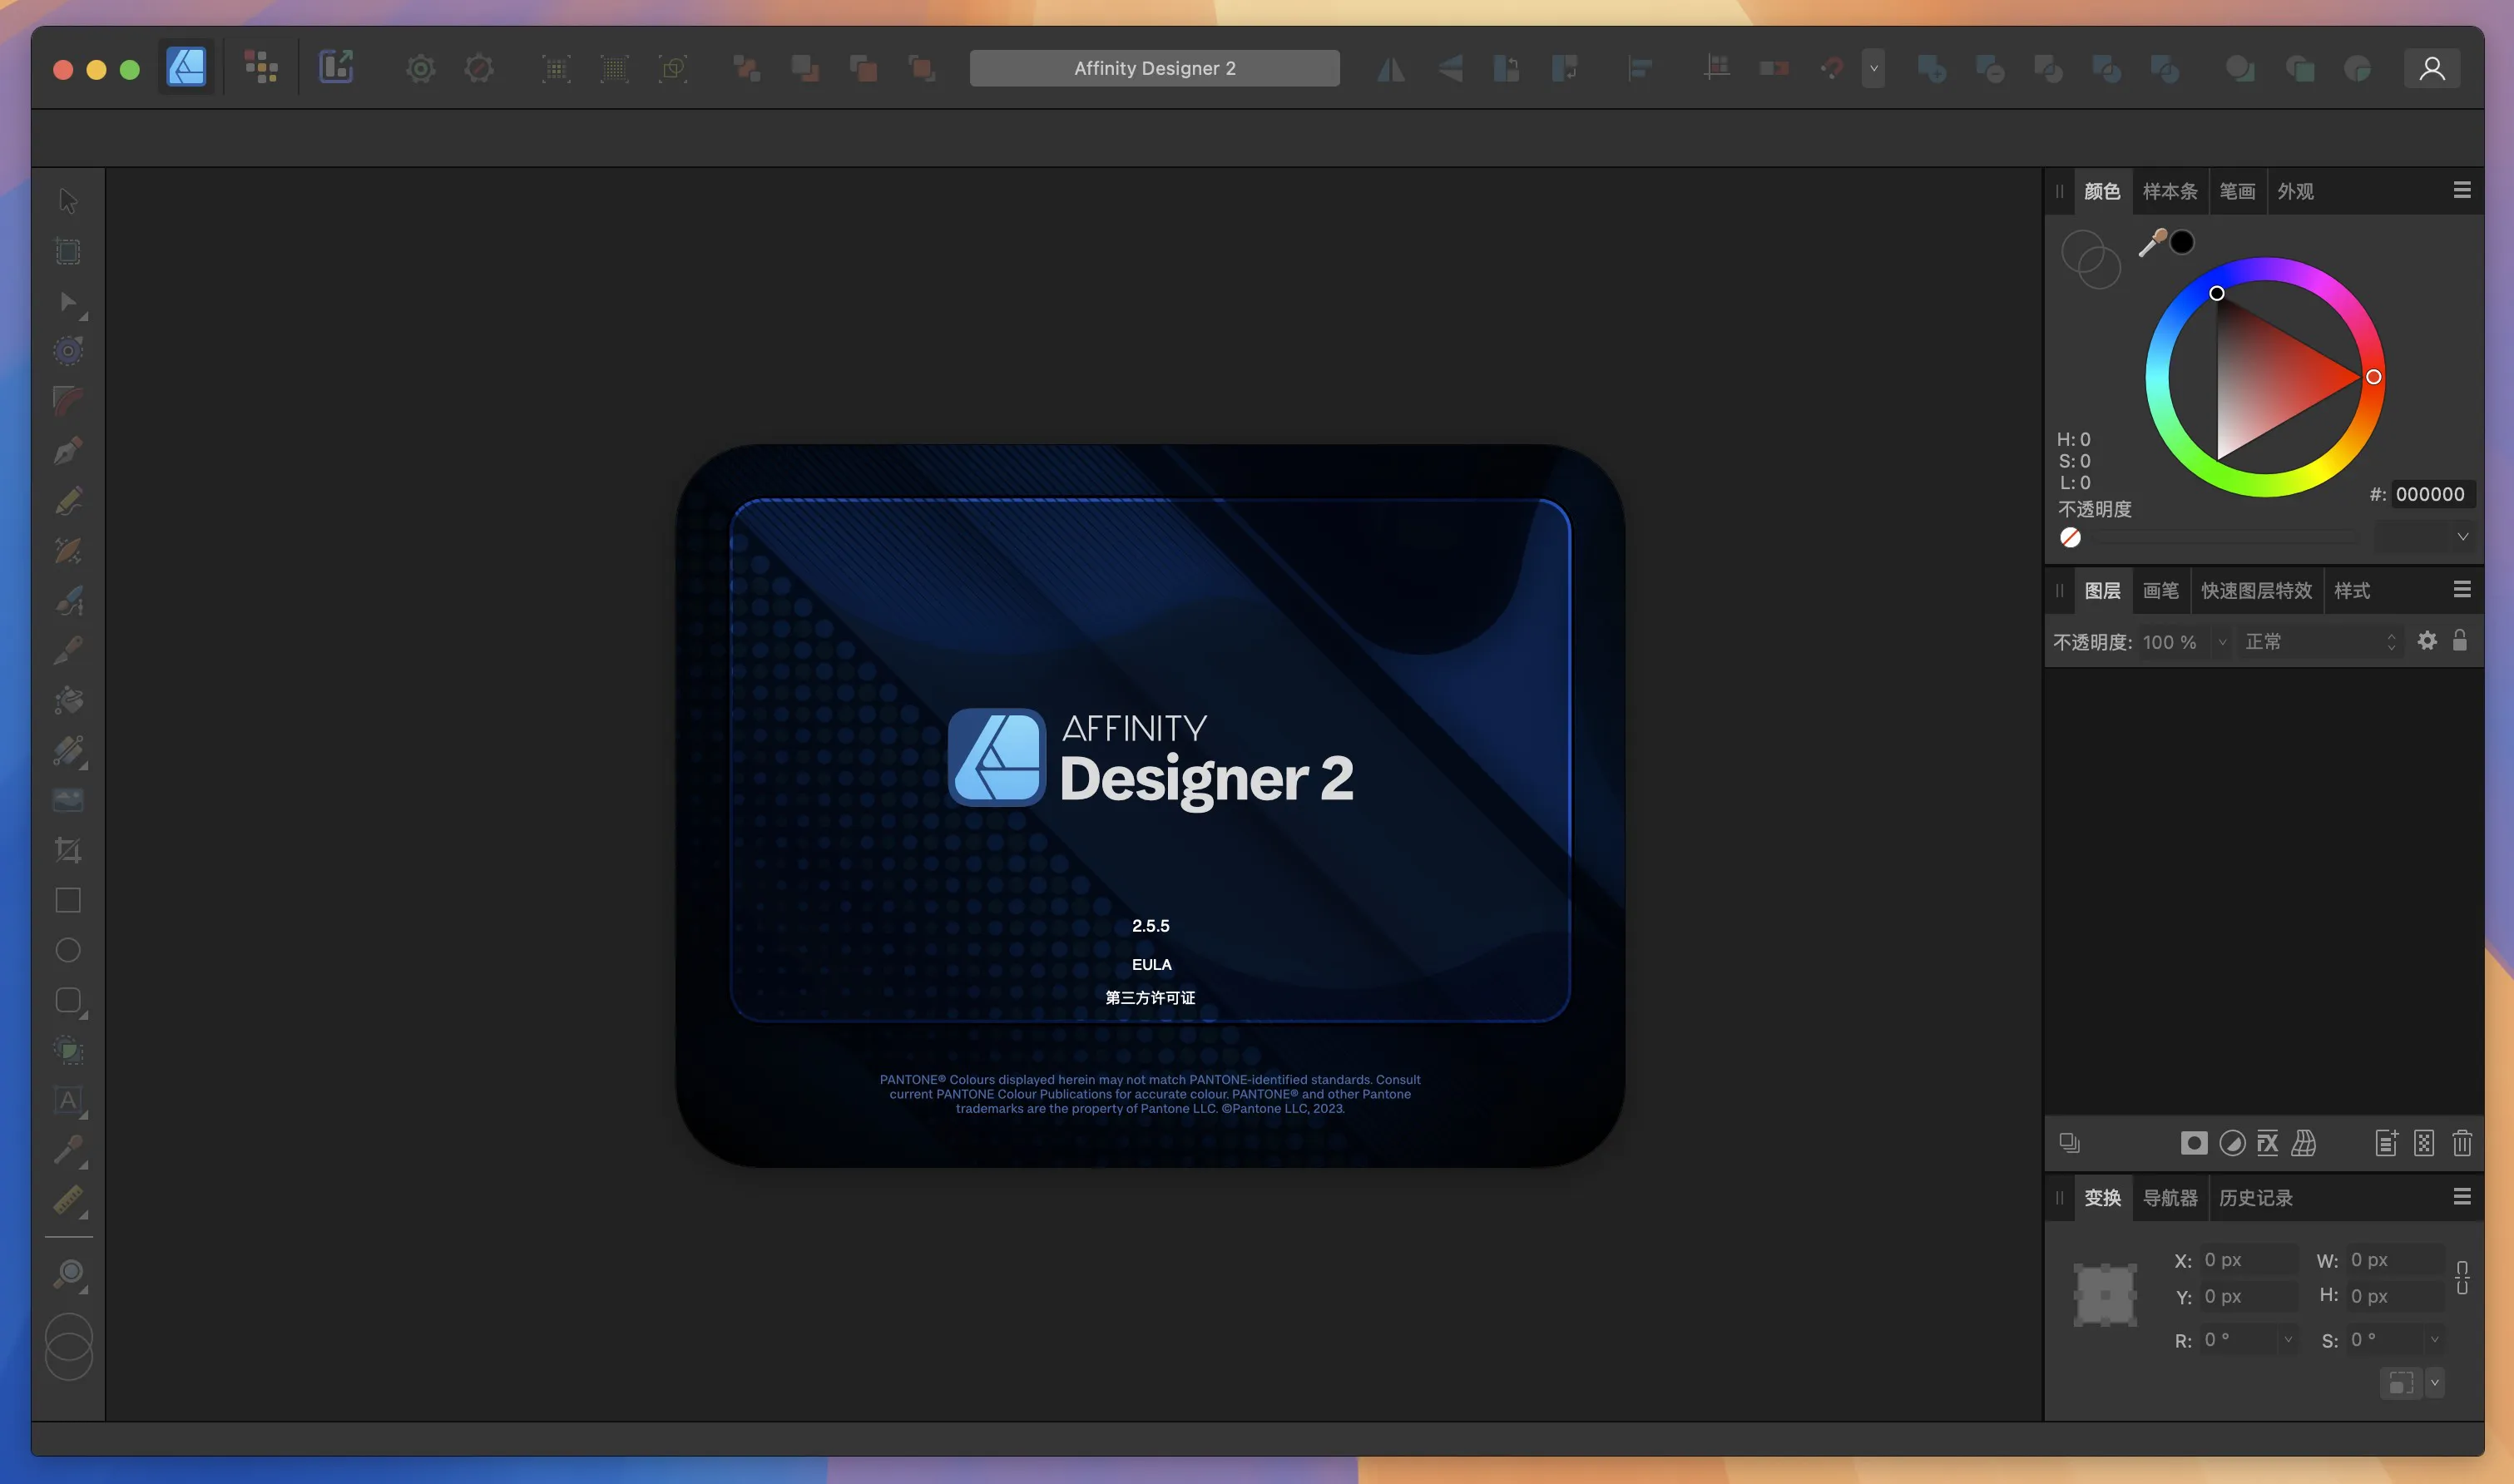Click the no-color swatch under 不透明度
The height and width of the screenshot is (1484, 2514).
[2070, 537]
